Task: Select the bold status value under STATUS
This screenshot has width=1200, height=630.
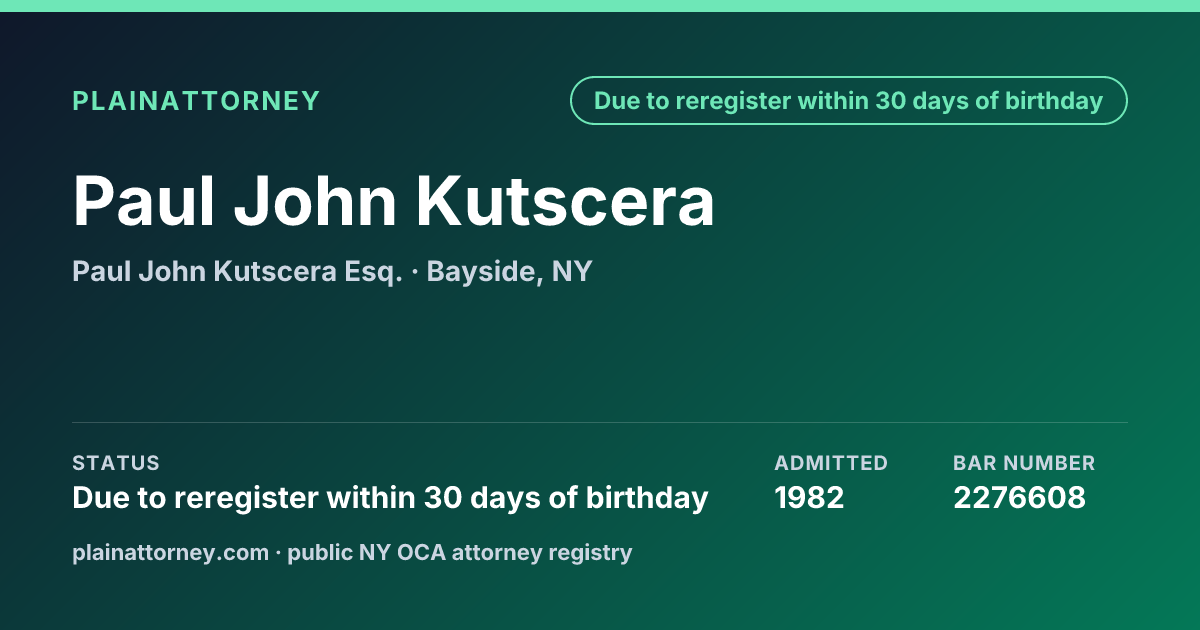Action: pyautogui.click(x=391, y=497)
